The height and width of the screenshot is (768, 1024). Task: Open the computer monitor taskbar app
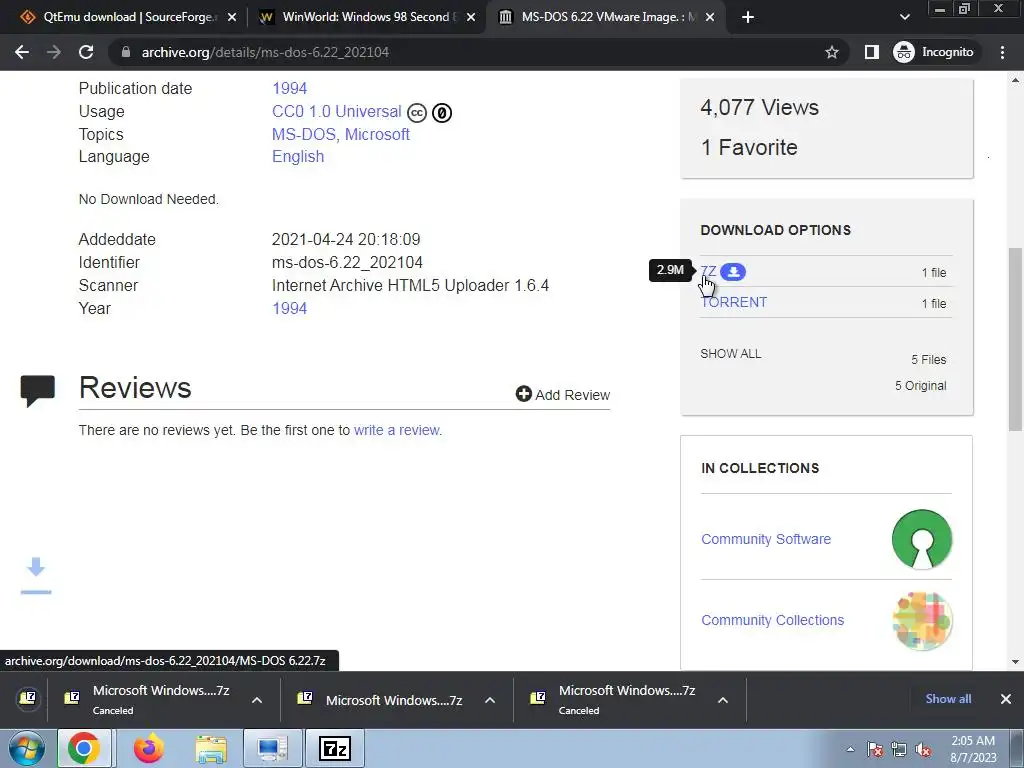point(272,748)
